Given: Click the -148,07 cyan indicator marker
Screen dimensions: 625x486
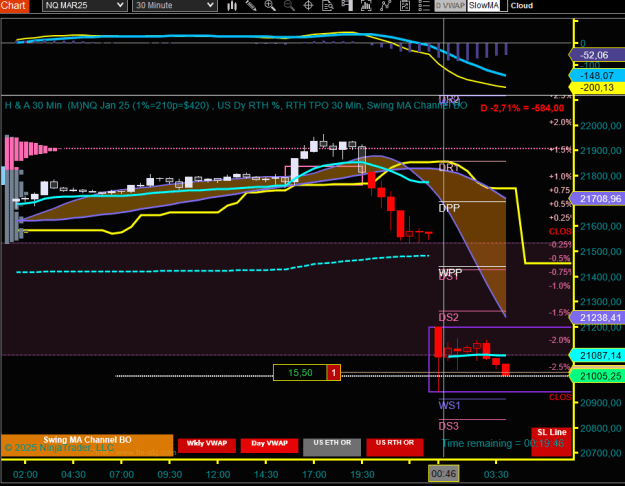Looking at the screenshot, I should pyautogui.click(x=596, y=75).
